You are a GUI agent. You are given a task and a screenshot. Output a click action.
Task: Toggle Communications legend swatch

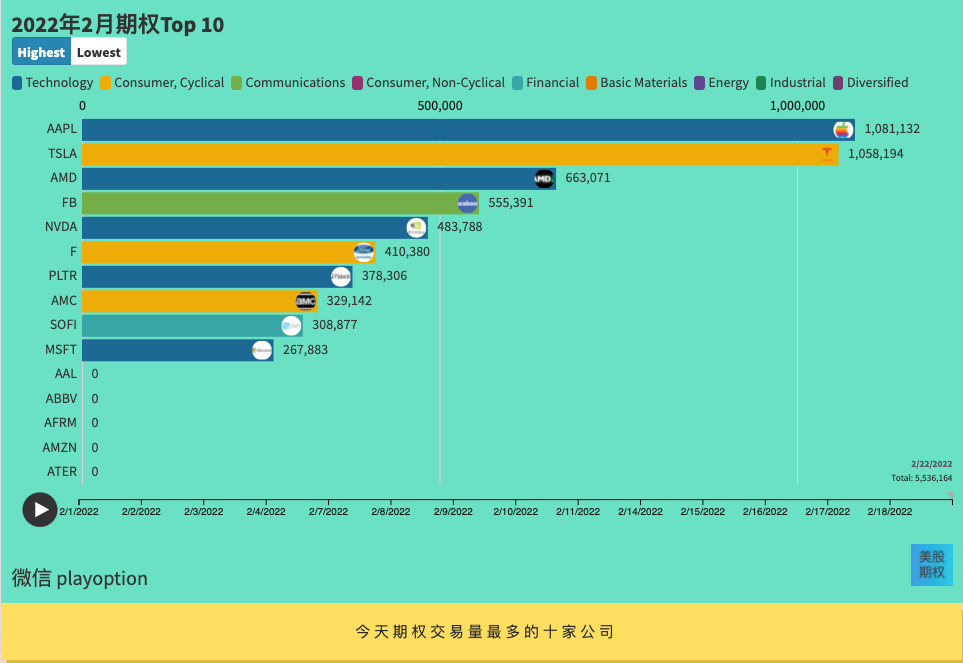coord(236,83)
